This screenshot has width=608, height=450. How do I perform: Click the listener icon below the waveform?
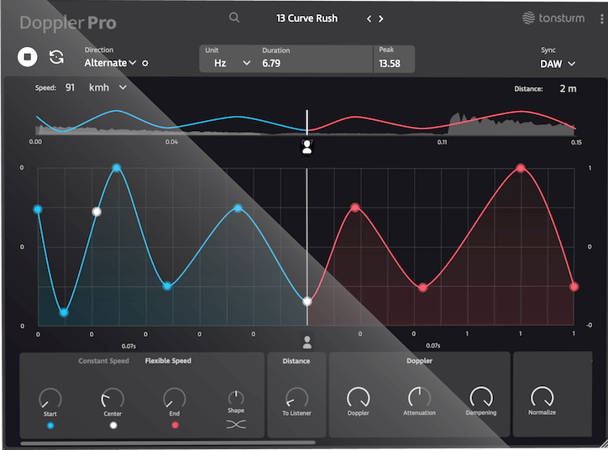(307, 147)
